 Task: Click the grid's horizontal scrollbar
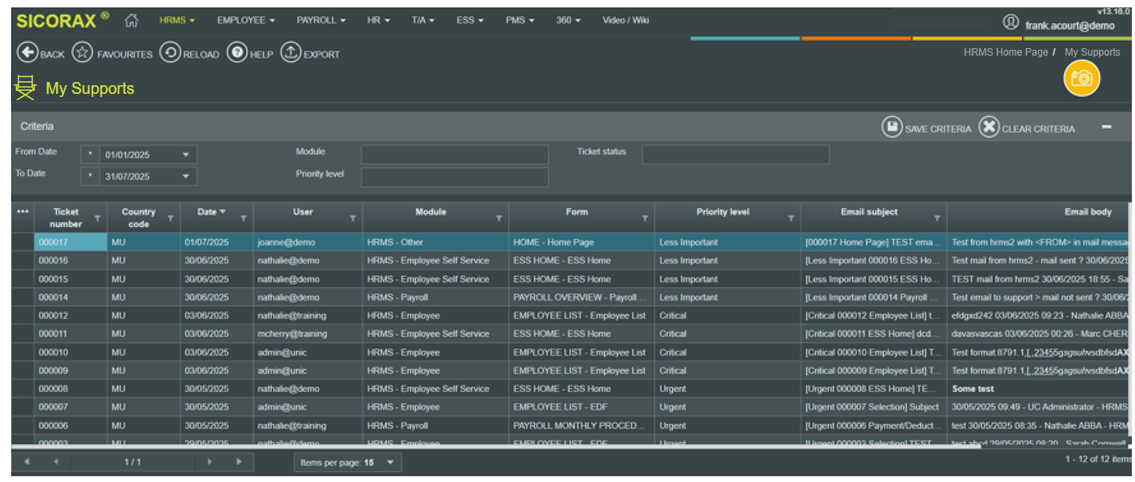[495, 447]
